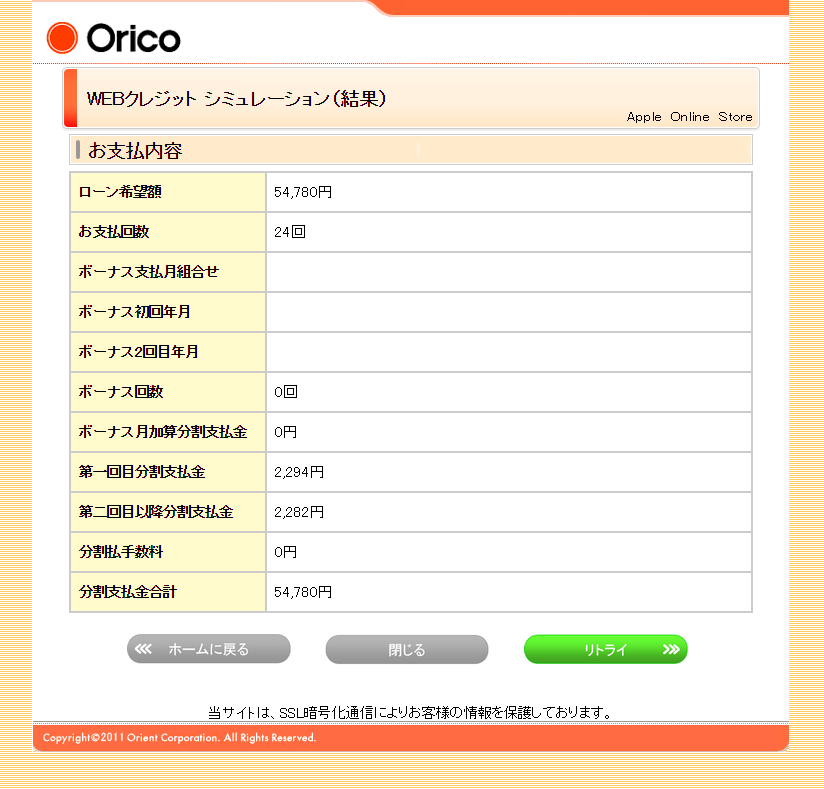The height and width of the screenshot is (789, 824).
Task: Click the Orico red circle logo
Action: point(62,38)
